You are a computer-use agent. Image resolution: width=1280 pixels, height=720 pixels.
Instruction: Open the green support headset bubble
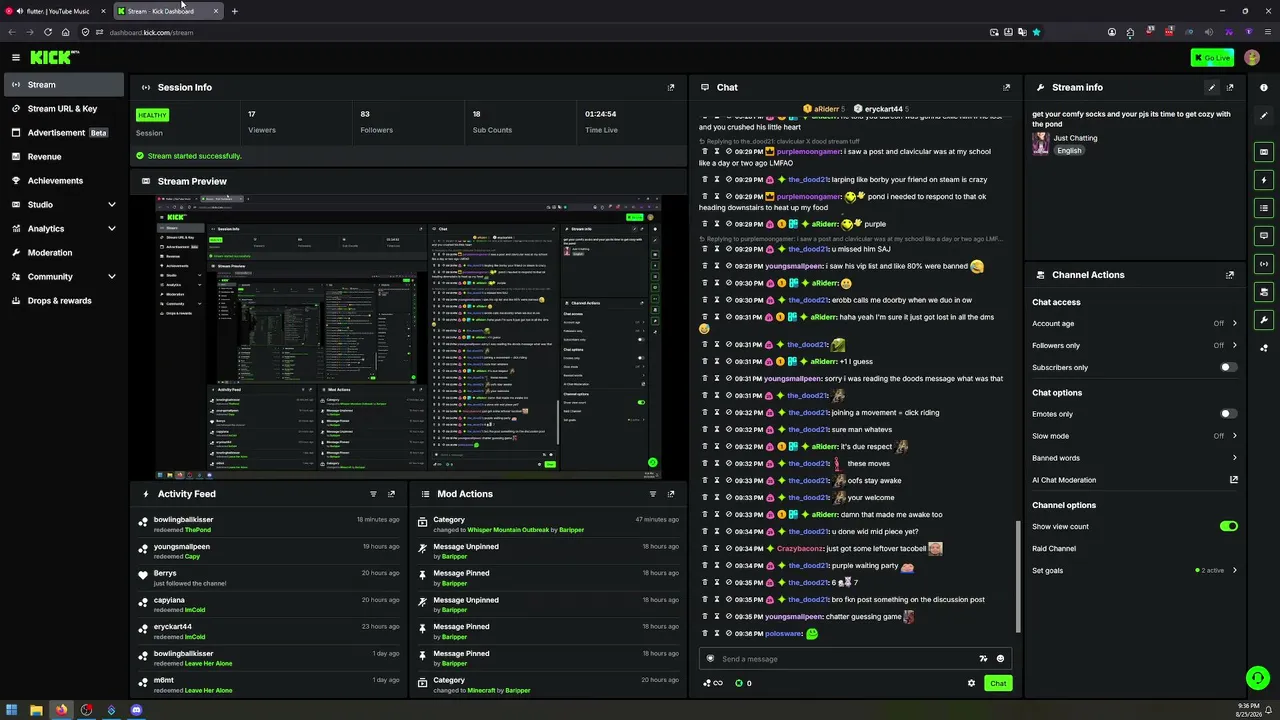coord(1258,678)
